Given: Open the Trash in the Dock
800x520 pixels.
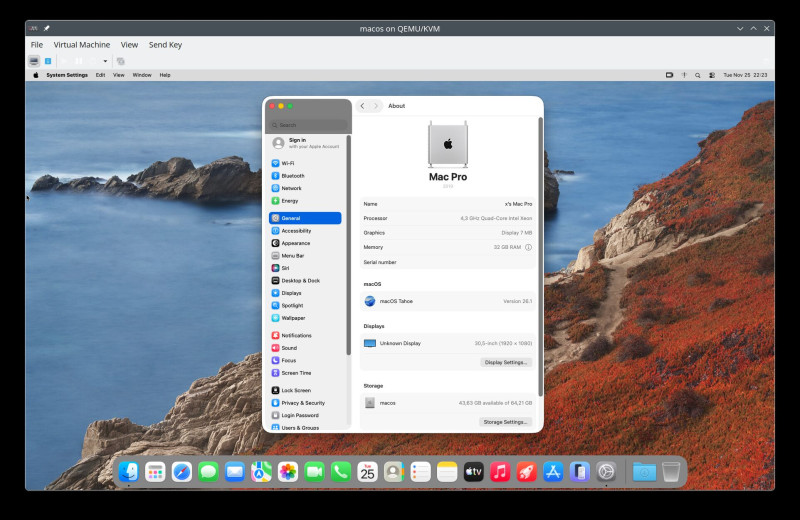Looking at the screenshot, I should click(x=671, y=472).
